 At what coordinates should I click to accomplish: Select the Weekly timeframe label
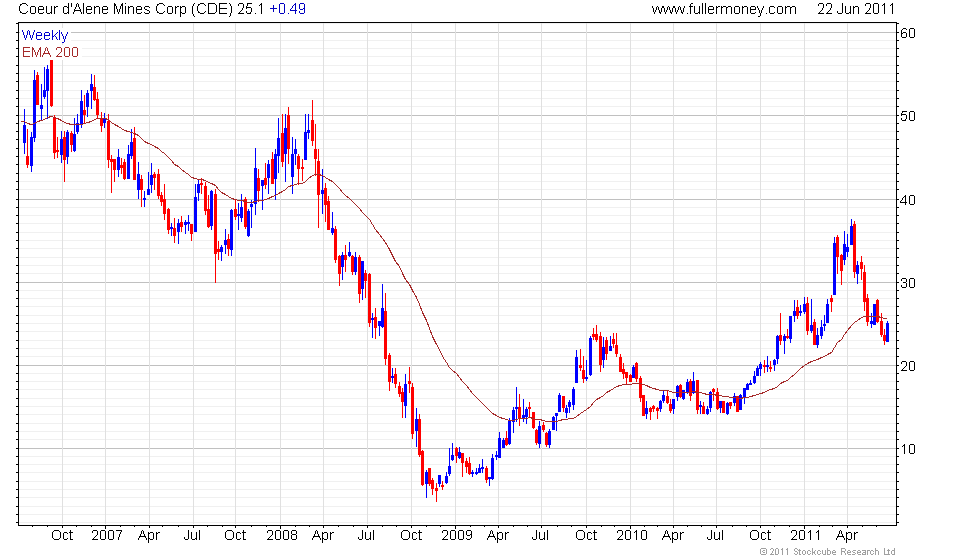pyautogui.click(x=45, y=35)
